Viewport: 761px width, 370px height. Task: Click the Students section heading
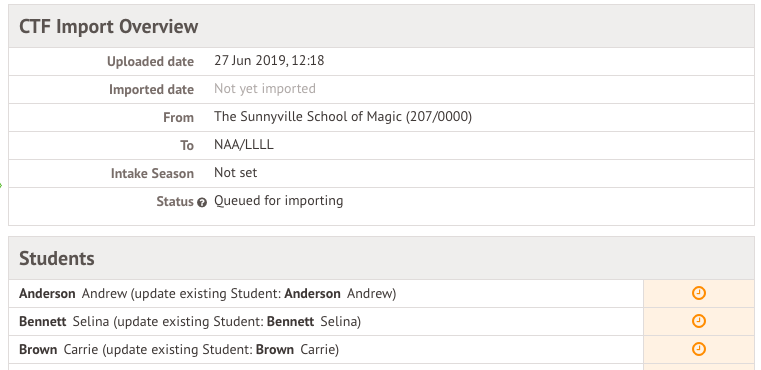(x=57, y=258)
